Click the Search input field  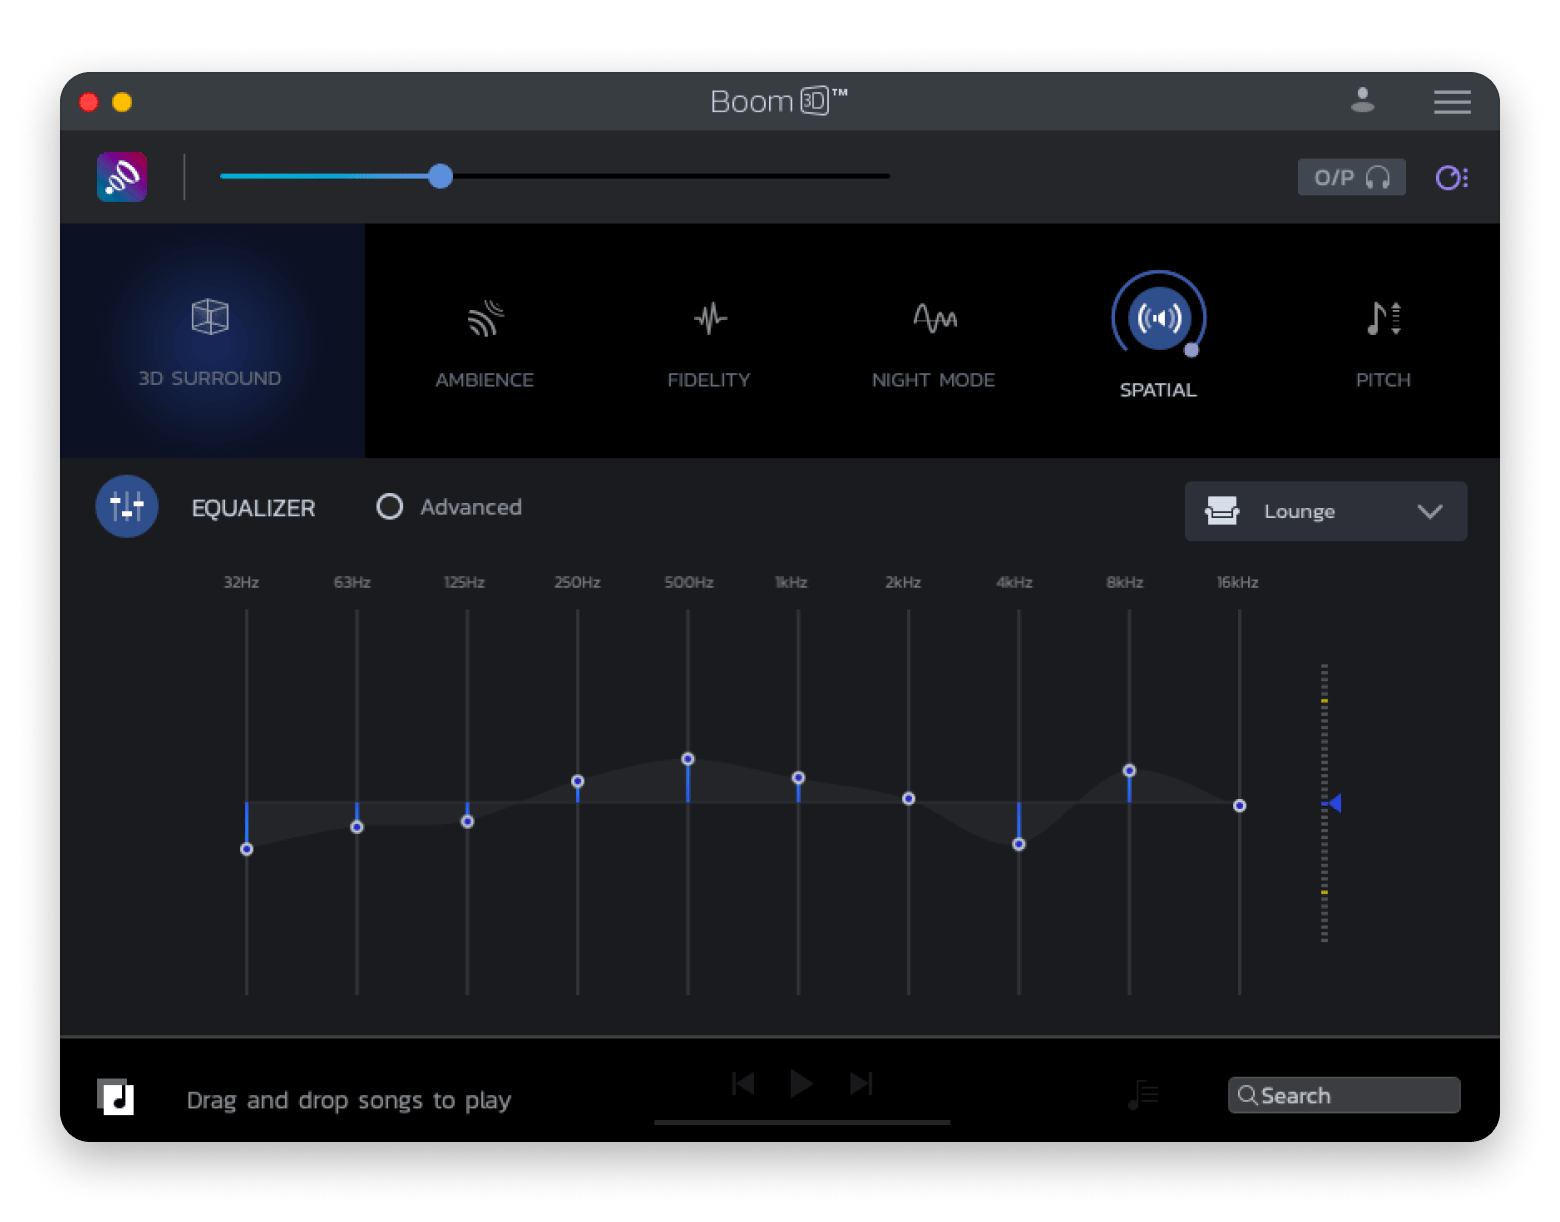point(1343,1095)
